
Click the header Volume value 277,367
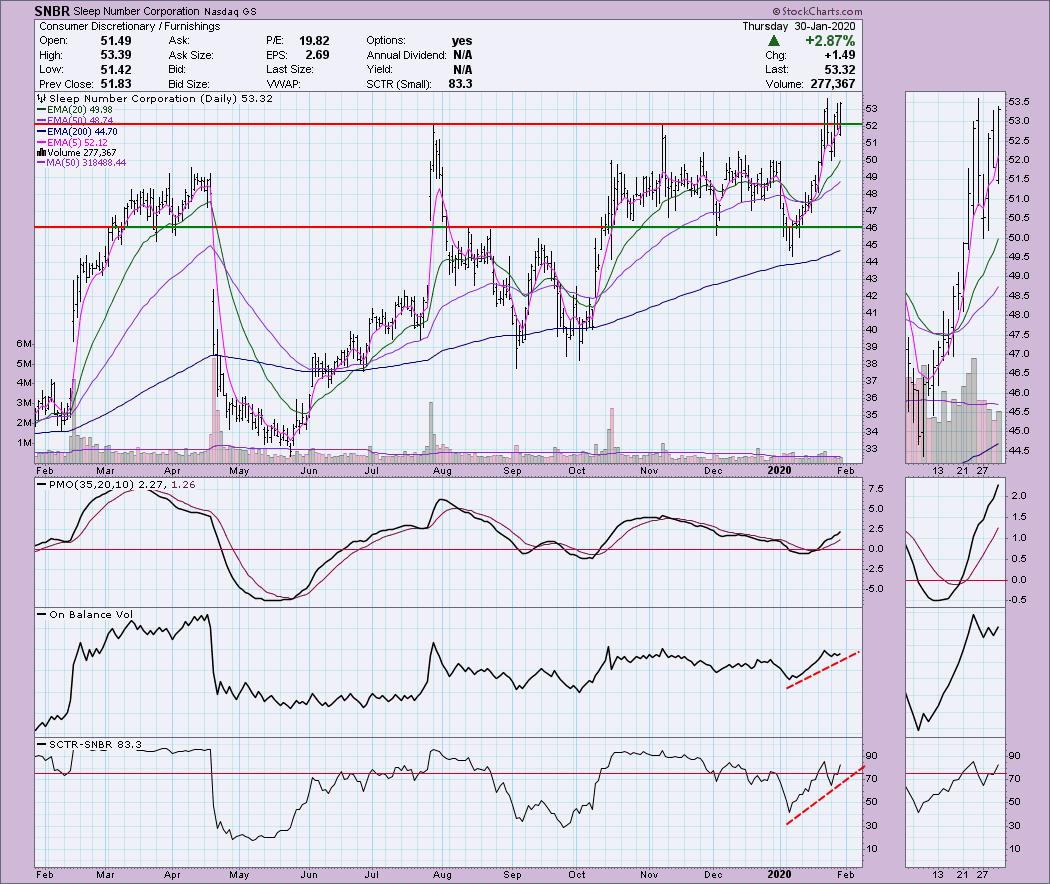click(831, 84)
